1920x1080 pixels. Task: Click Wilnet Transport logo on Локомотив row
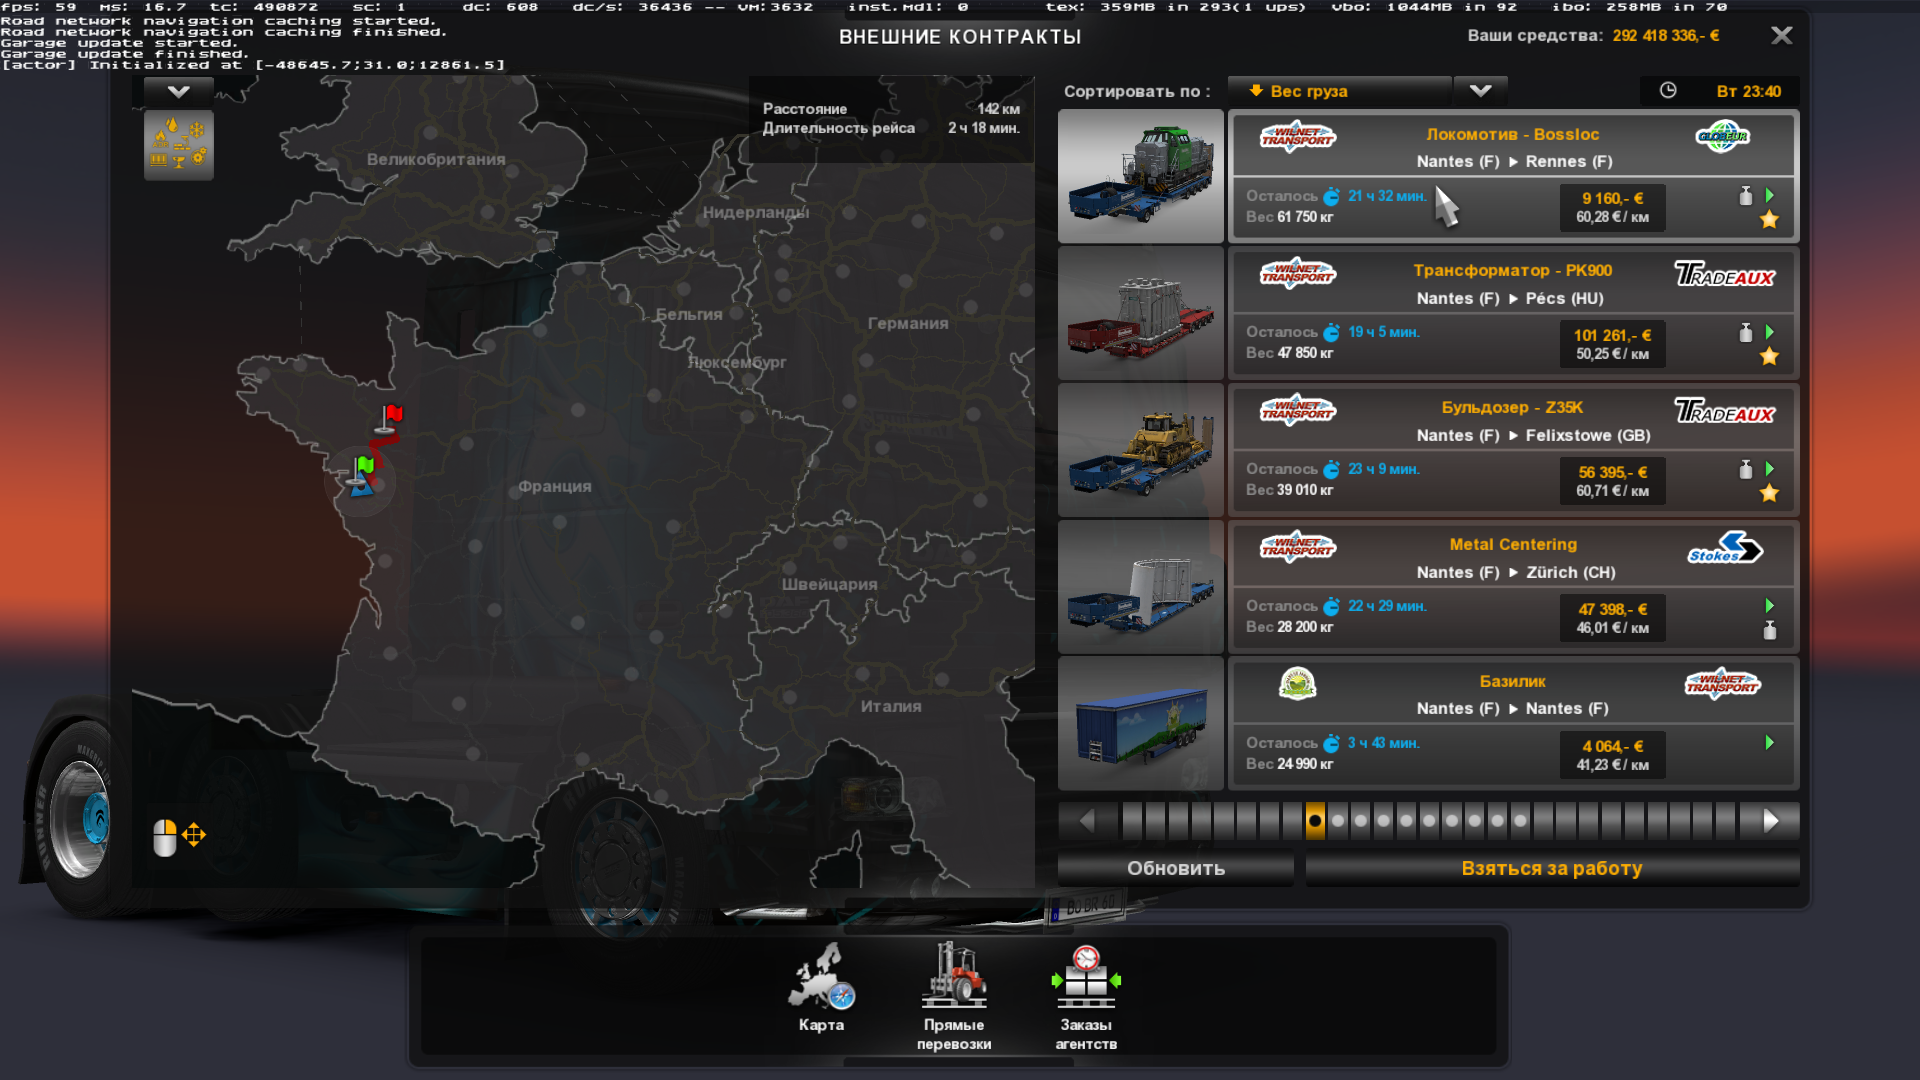(x=1297, y=137)
